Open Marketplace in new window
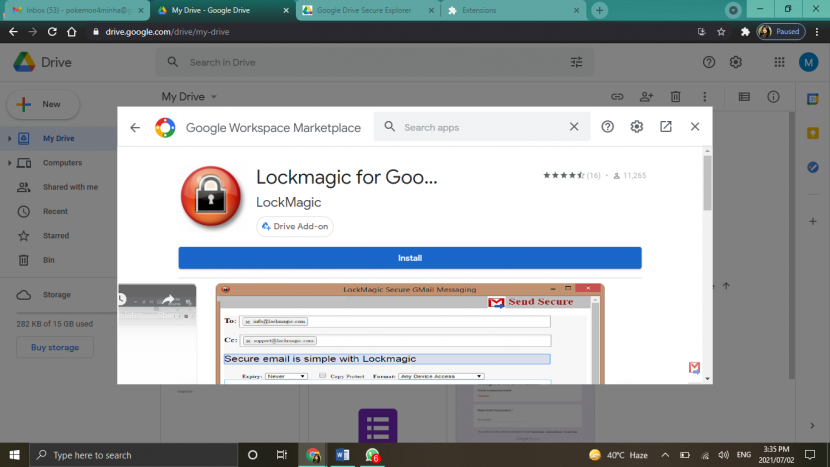 coord(665,127)
